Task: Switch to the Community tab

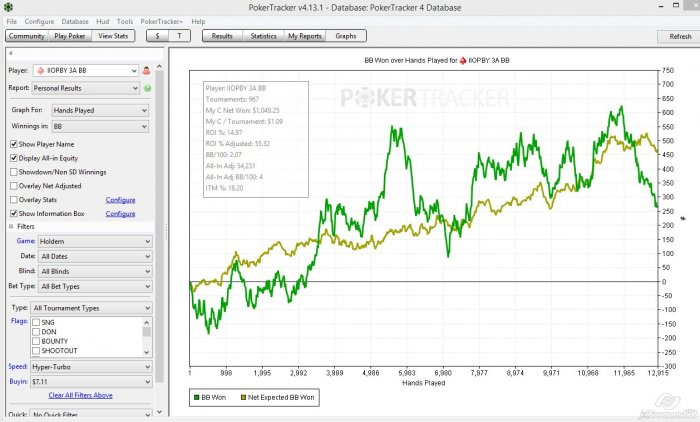Action: [27, 36]
